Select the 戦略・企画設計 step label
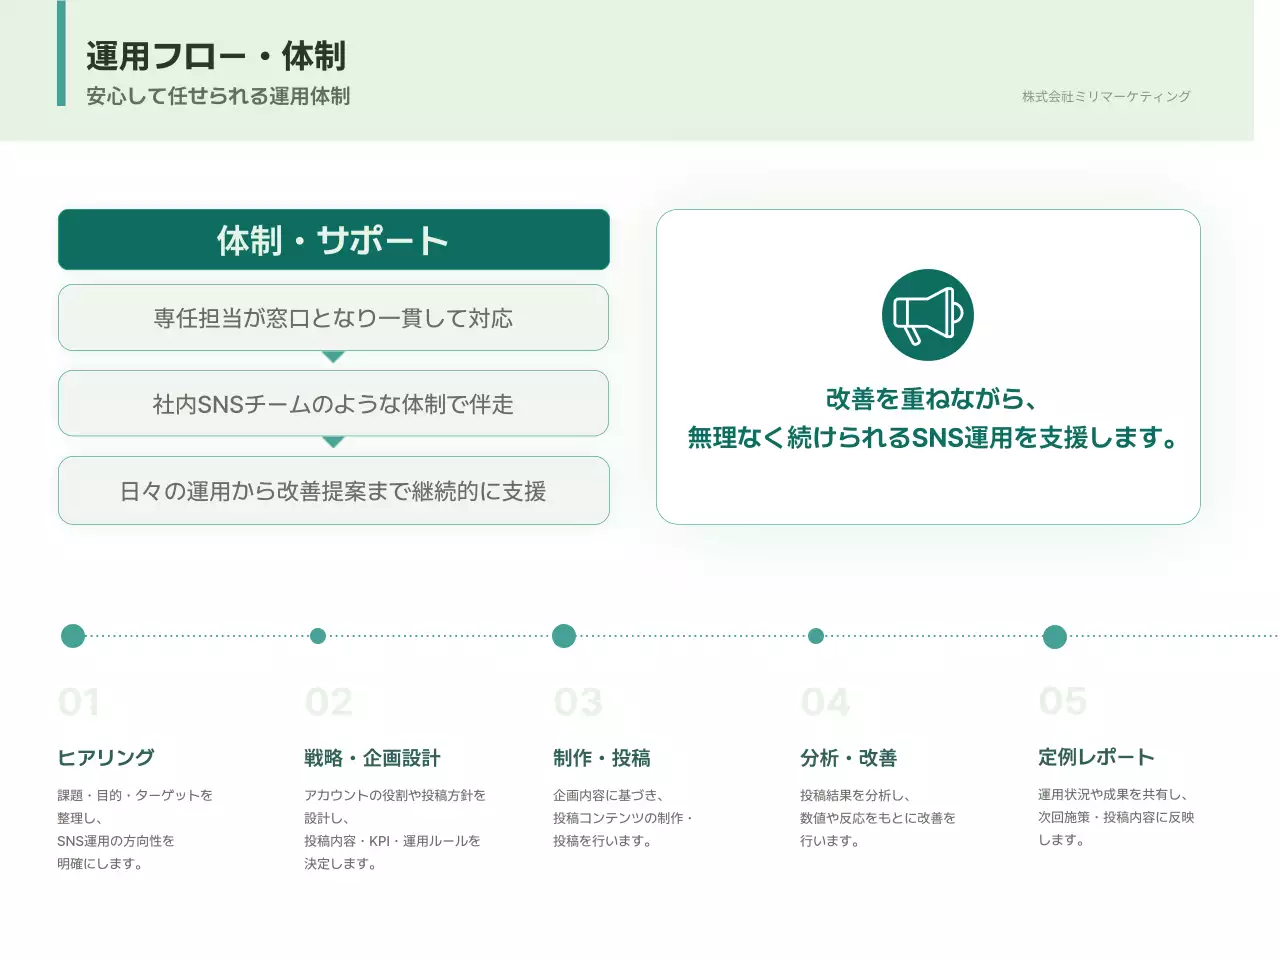This screenshot has width=1280, height=960. click(372, 757)
